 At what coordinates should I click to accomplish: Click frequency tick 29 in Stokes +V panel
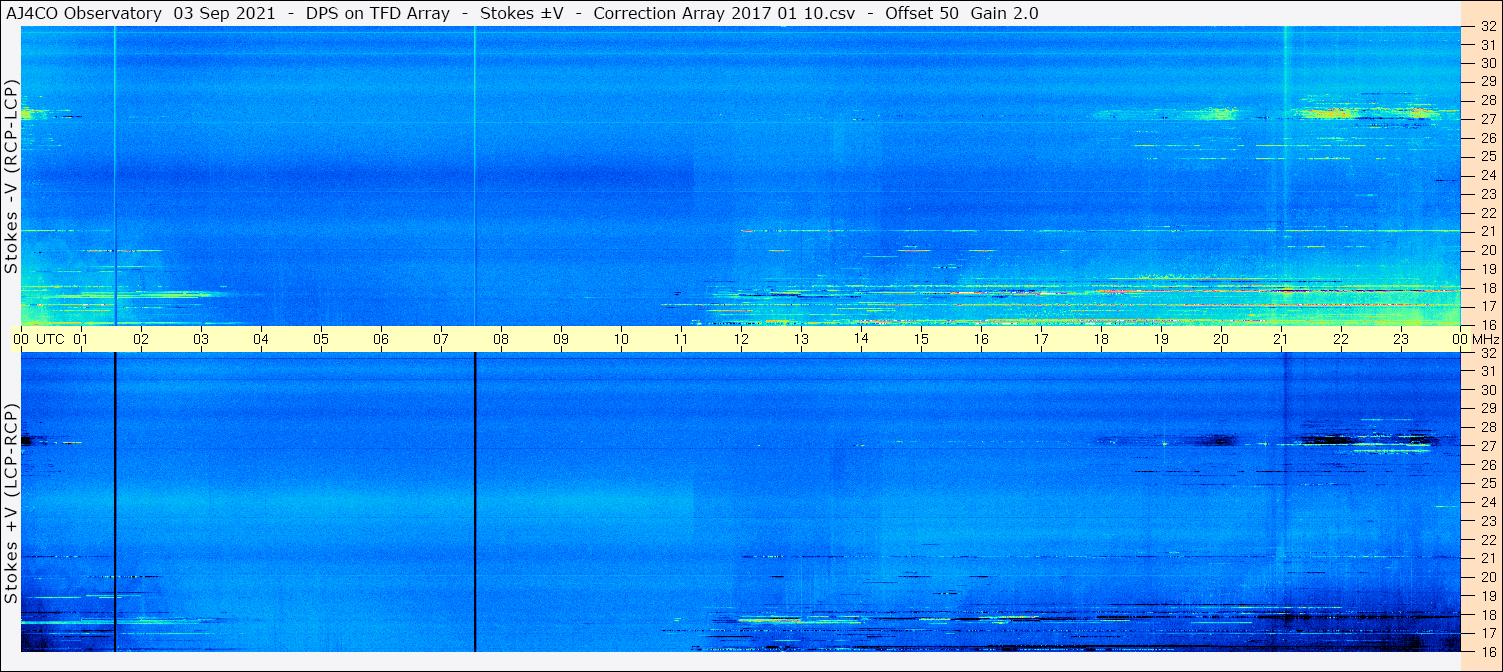click(x=1487, y=409)
